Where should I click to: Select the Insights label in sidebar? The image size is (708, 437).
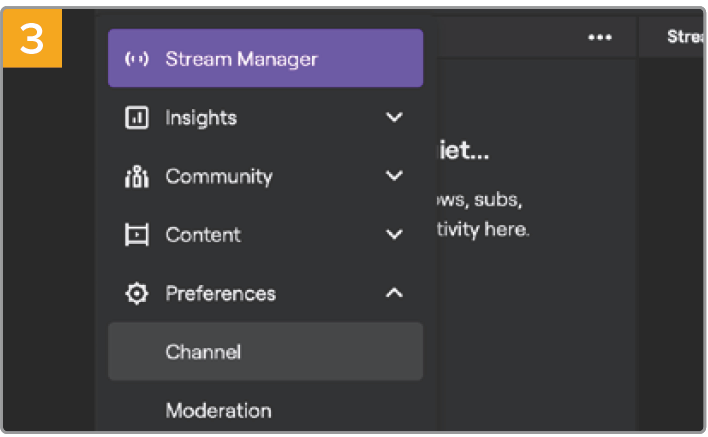pyautogui.click(x=201, y=118)
